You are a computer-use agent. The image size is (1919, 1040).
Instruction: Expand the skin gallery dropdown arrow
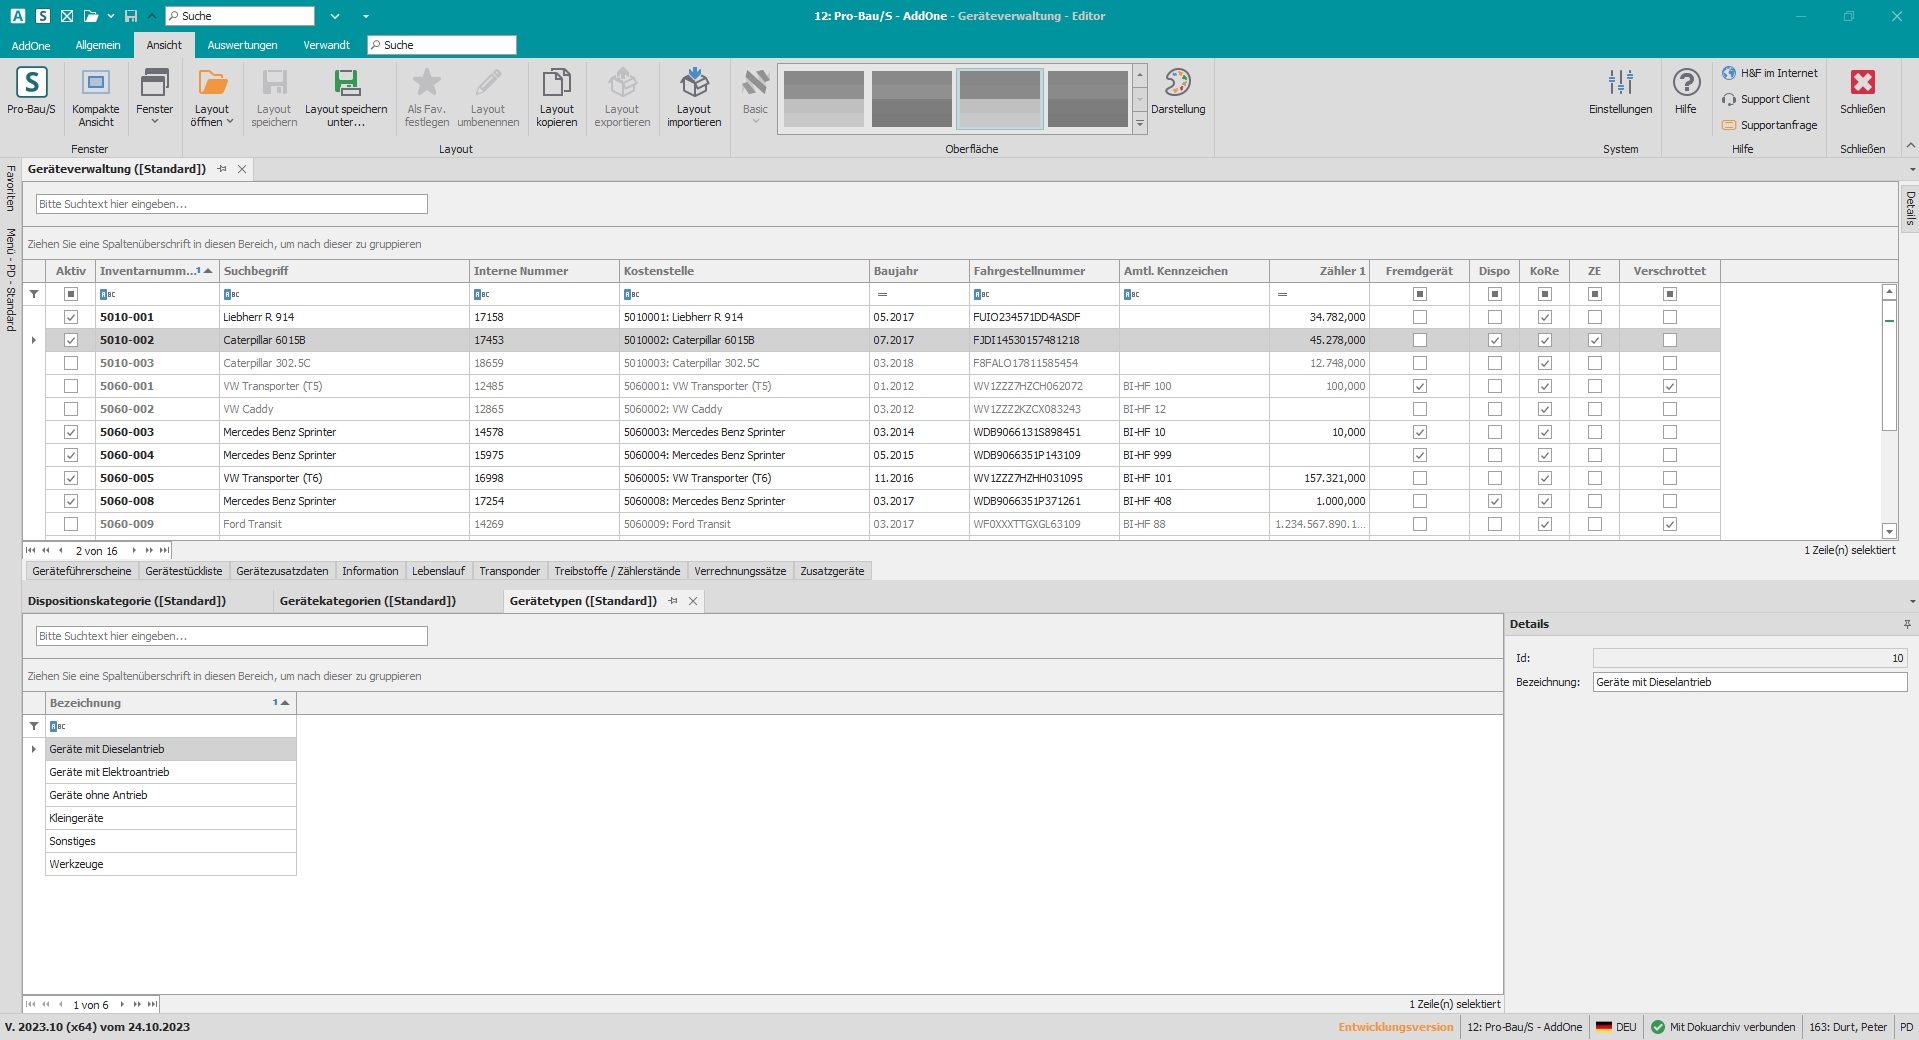1139,125
